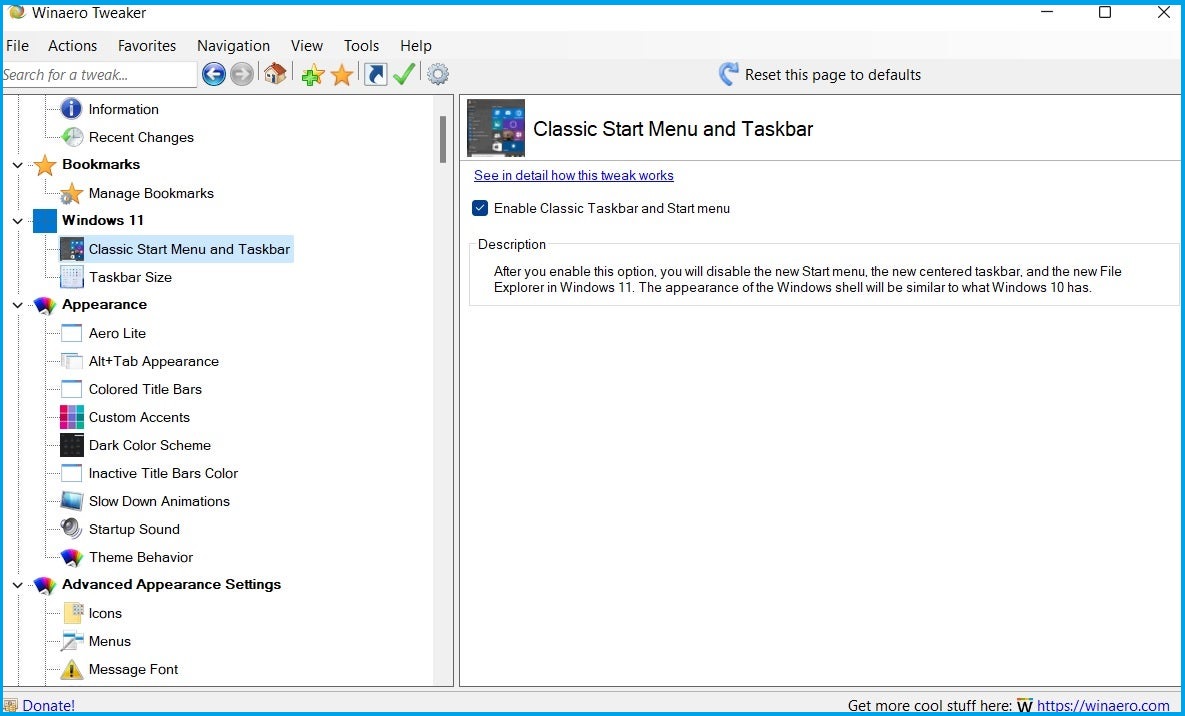Select the 'Aero Lite' label

tap(117, 333)
